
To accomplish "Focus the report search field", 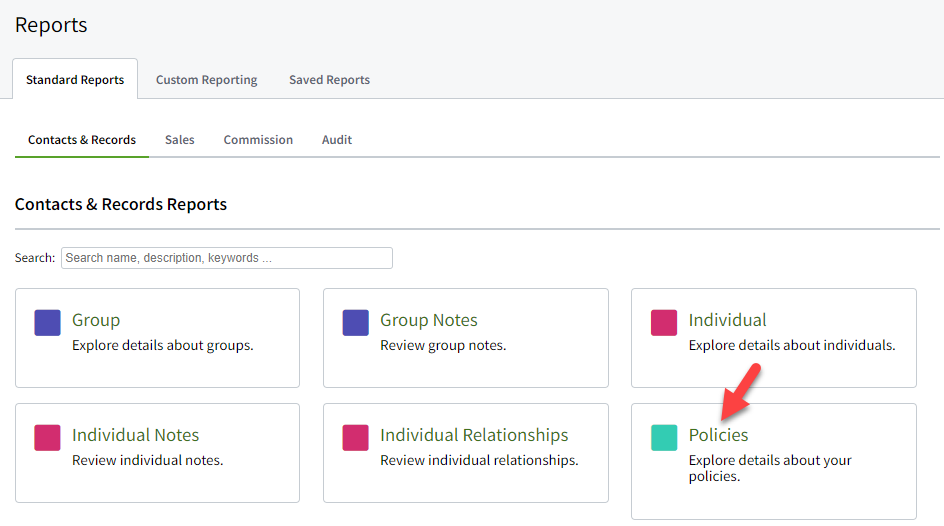I will (x=227, y=258).
